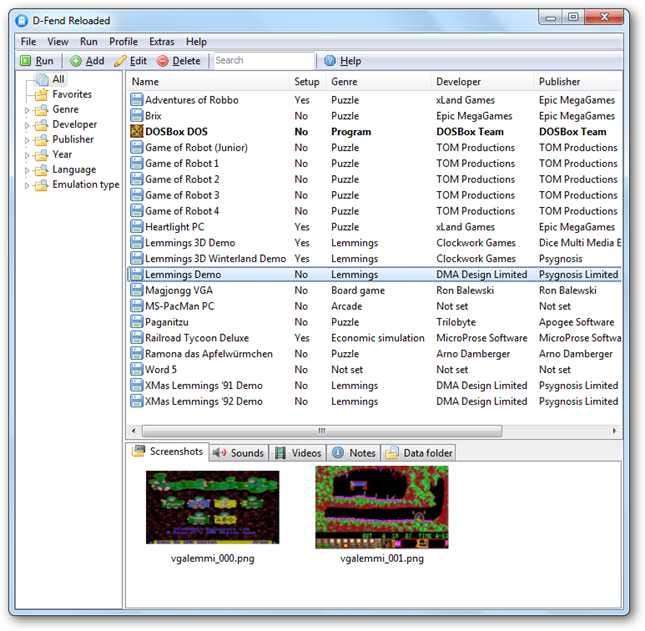Switch to the Sounds tab
The width and height of the screenshot is (645, 631).
click(x=238, y=453)
